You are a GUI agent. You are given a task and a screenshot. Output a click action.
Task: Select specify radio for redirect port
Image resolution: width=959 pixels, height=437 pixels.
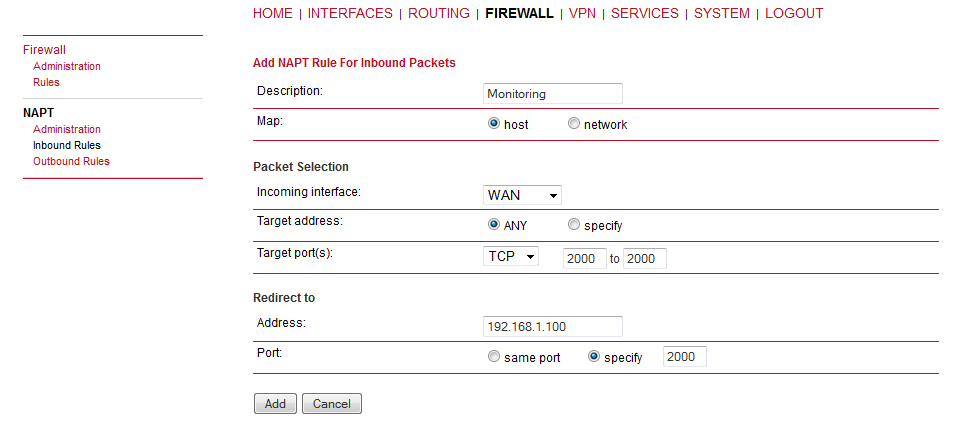coord(593,356)
